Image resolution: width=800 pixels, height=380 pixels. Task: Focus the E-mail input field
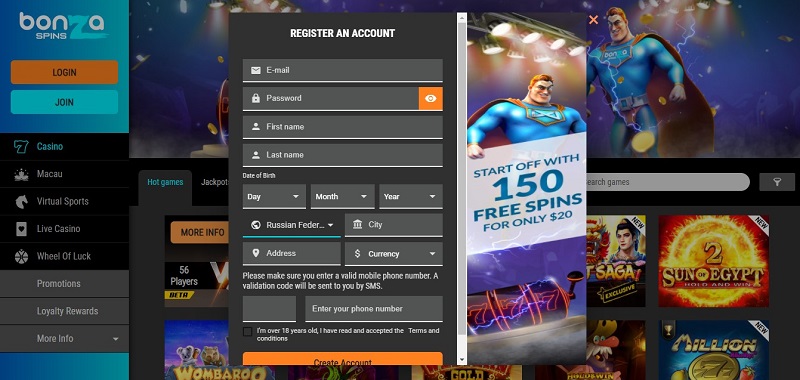pos(342,70)
